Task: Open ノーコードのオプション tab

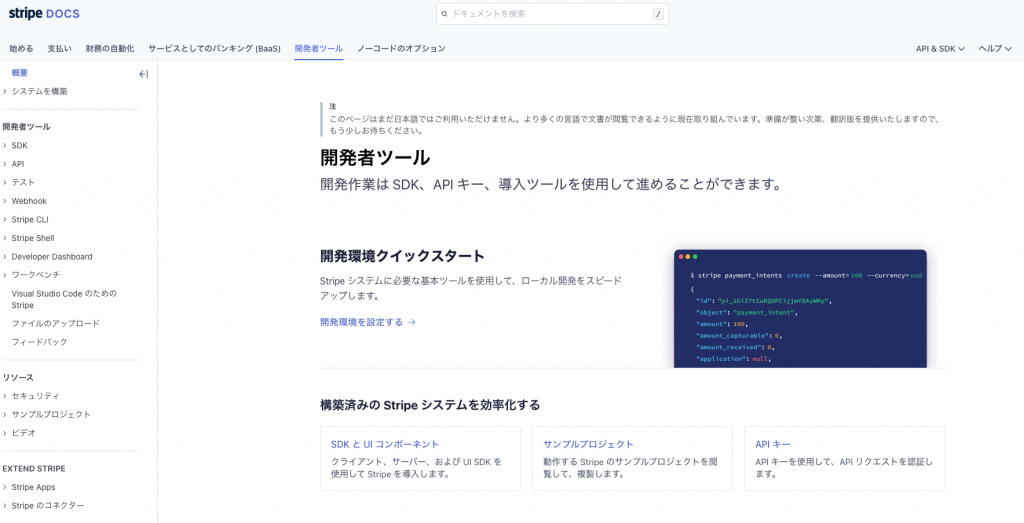Action: tap(401, 48)
